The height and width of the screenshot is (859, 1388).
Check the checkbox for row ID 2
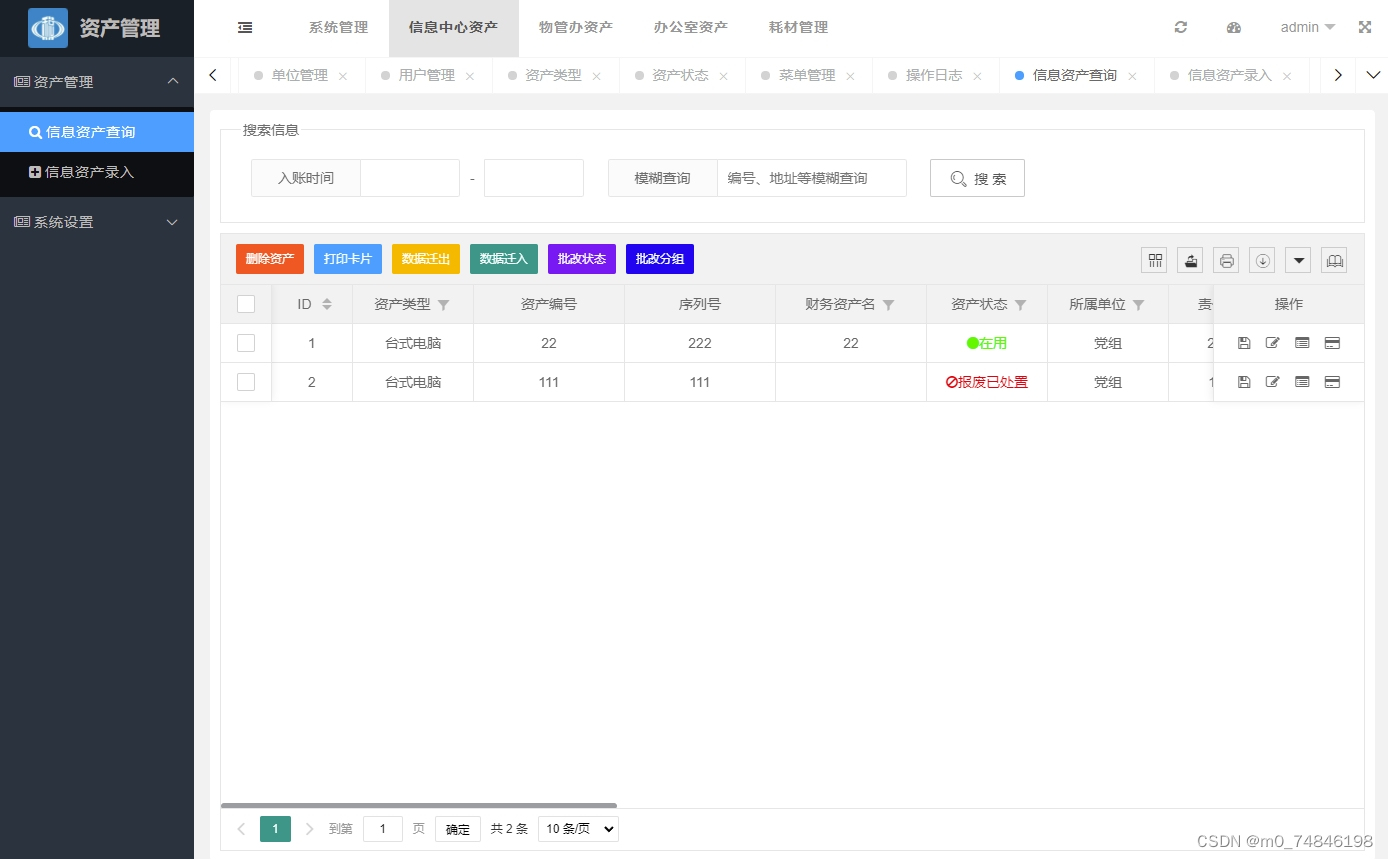tap(246, 382)
